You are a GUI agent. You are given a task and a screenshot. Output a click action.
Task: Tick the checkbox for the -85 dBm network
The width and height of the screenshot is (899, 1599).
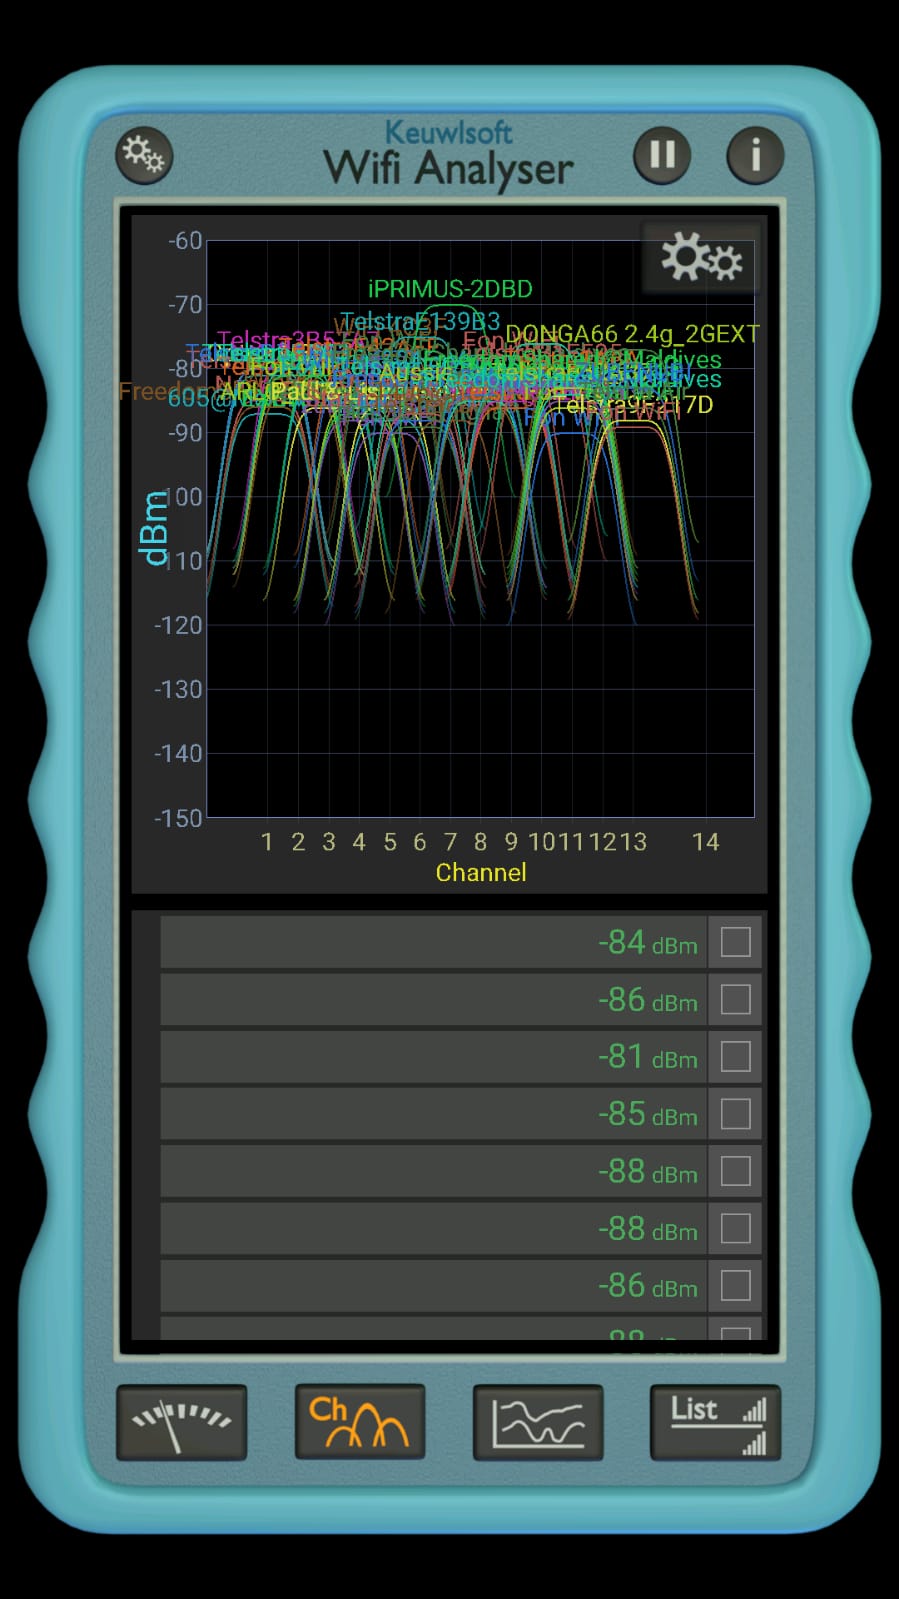(735, 1113)
